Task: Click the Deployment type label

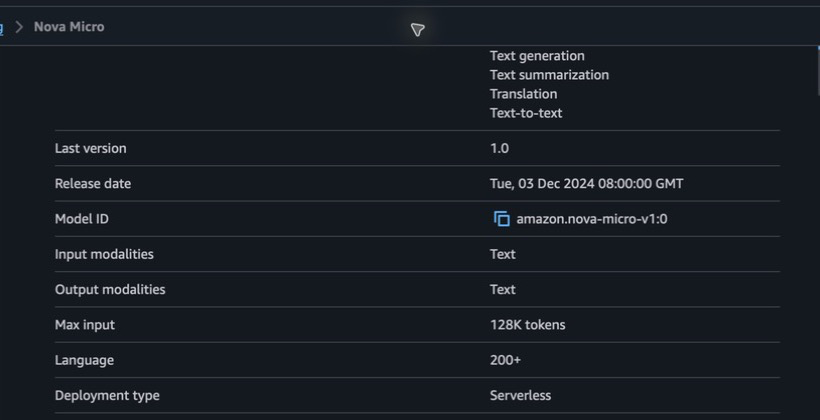Action: 107,395
